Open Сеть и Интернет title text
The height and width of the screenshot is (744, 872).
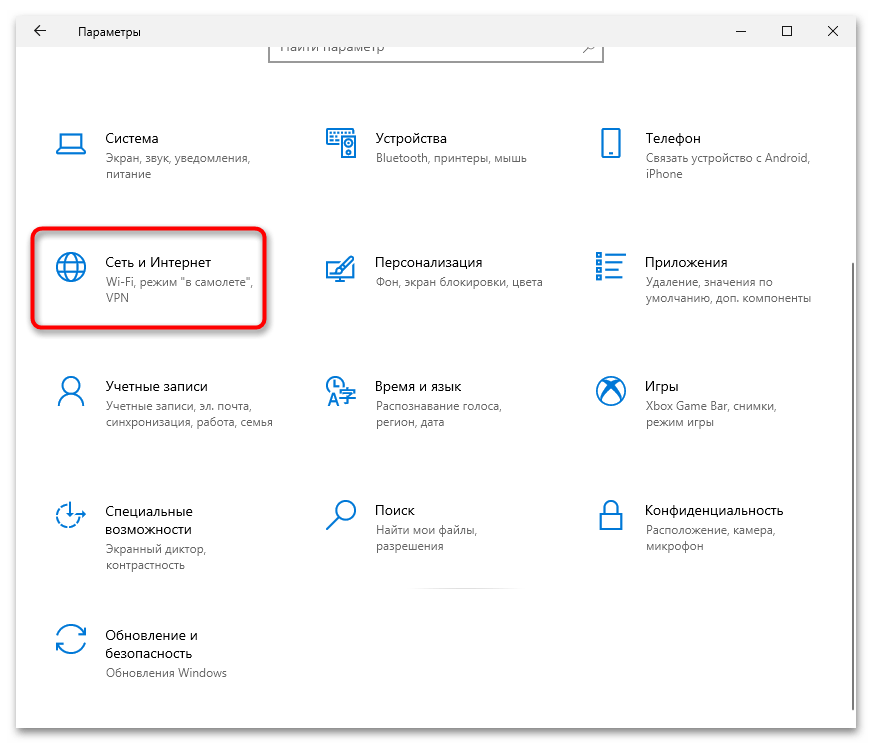[x=158, y=262]
